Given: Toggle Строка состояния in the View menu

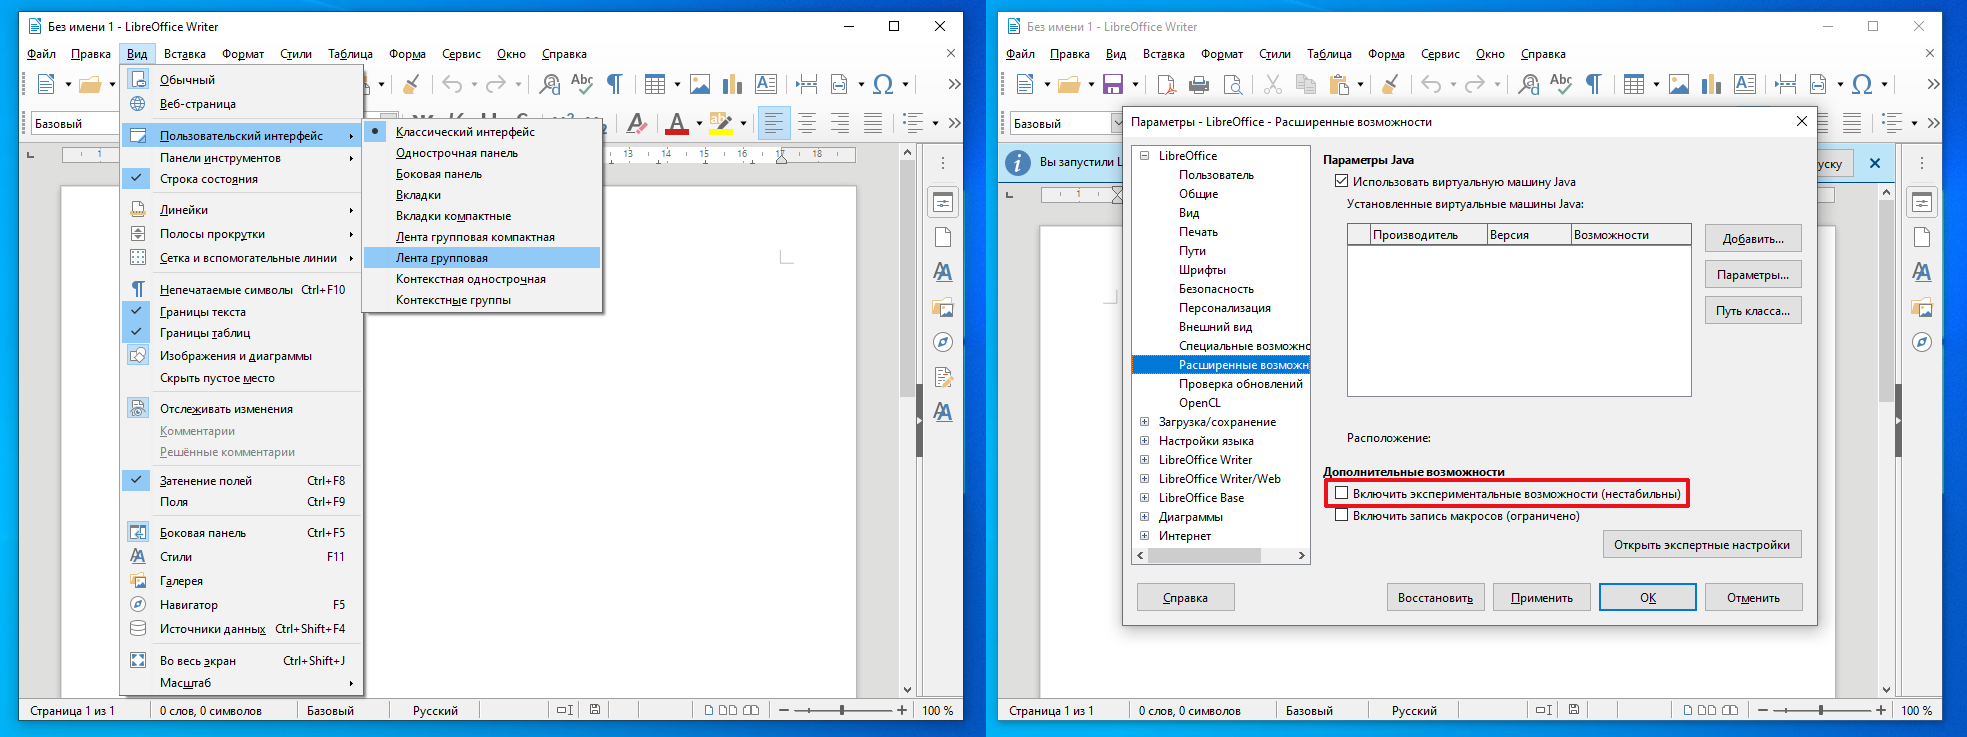Looking at the screenshot, I should 240,179.
